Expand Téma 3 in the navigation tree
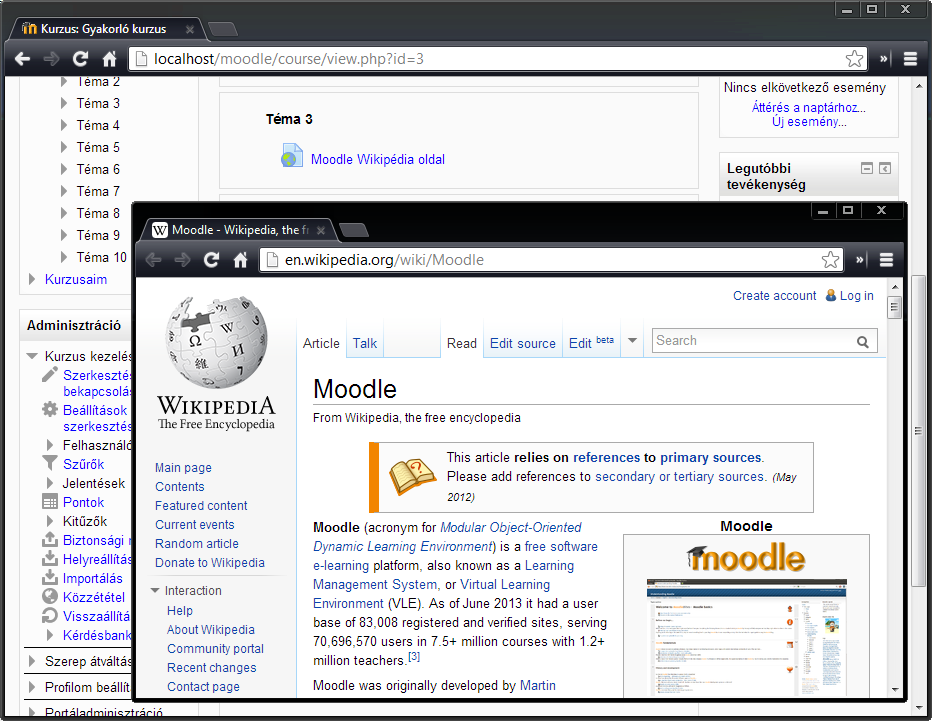 pos(64,103)
